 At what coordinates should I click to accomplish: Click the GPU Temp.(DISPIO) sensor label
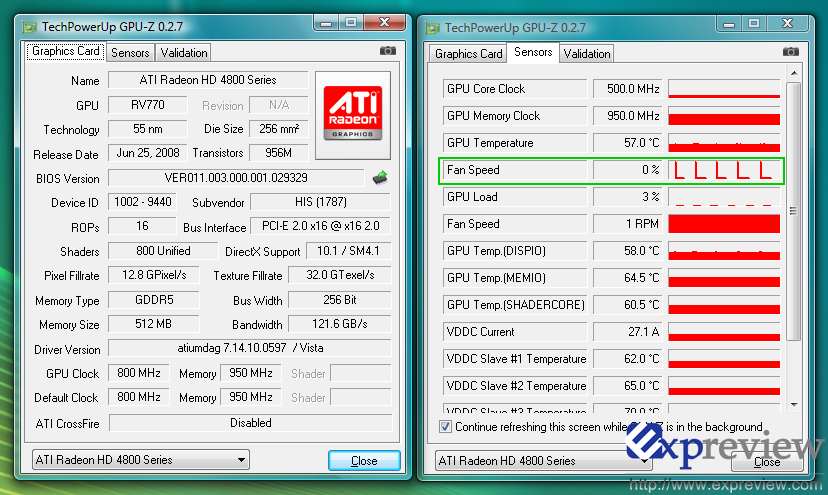point(515,250)
